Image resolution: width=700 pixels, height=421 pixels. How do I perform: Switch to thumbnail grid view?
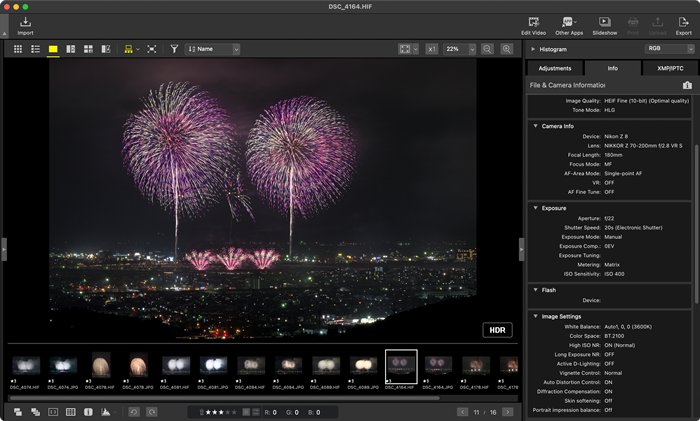pyautogui.click(x=18, y=48)
